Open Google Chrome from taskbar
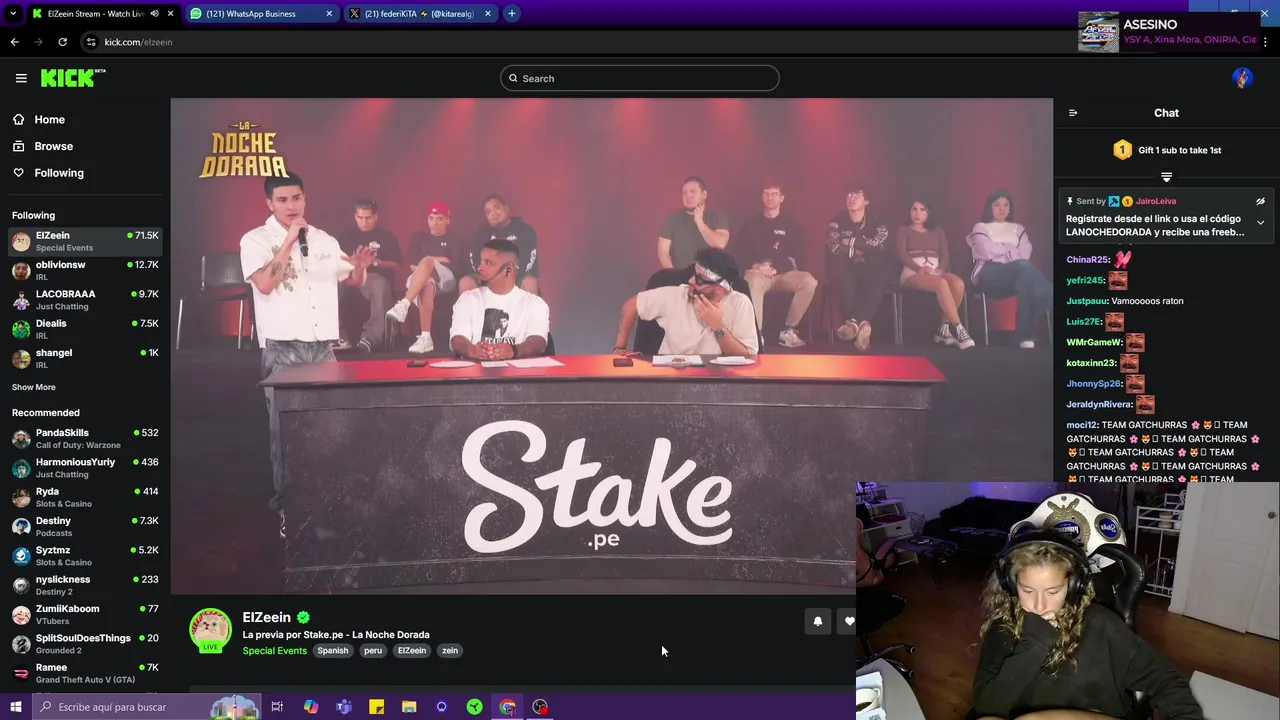 tap(507, 707)
